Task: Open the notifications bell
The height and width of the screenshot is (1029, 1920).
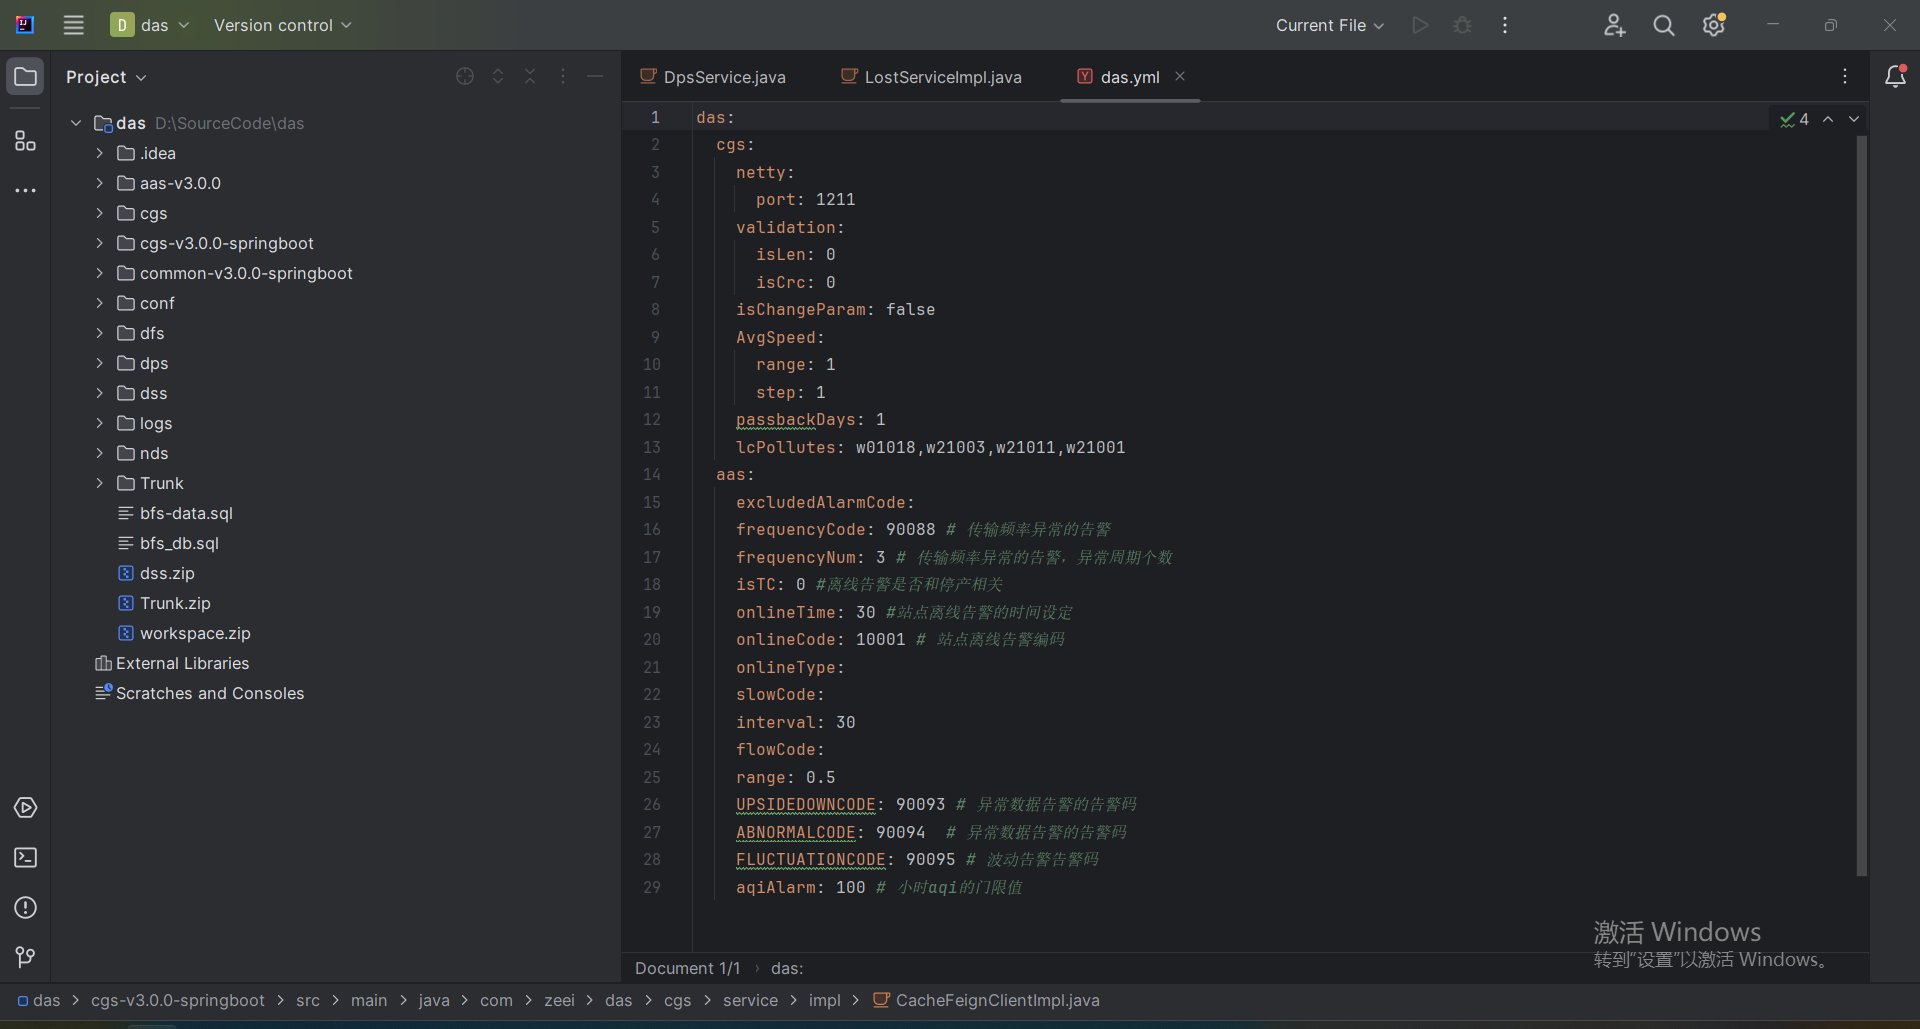Action: (x=1896, y=76)
